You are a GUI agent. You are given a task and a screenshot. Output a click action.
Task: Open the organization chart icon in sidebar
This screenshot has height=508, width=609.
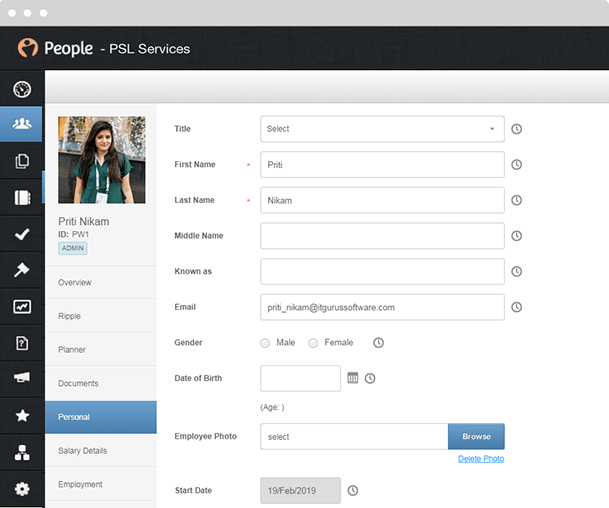(22, 452)
